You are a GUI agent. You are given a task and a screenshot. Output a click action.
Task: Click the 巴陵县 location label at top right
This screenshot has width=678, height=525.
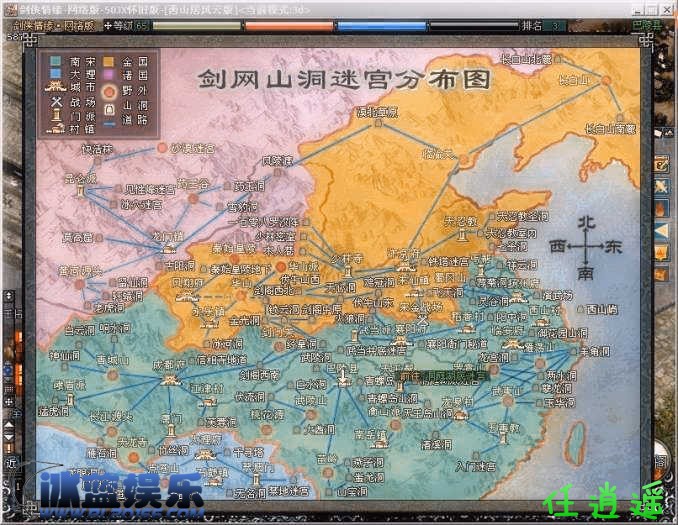click(647, 25)
